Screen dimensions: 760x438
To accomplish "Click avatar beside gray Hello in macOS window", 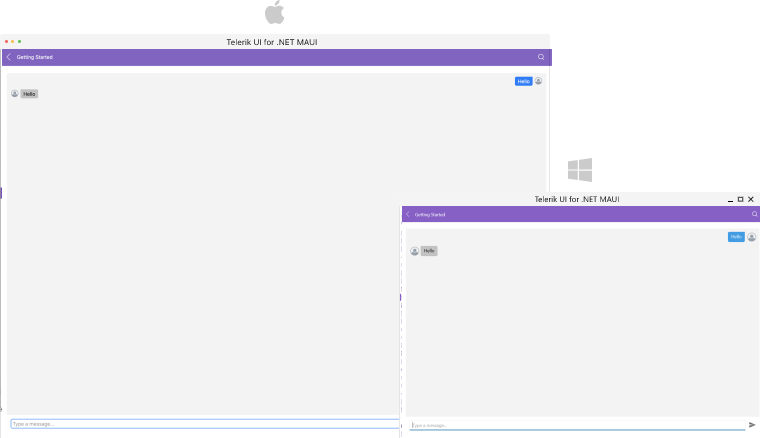I will pos(15,94).
